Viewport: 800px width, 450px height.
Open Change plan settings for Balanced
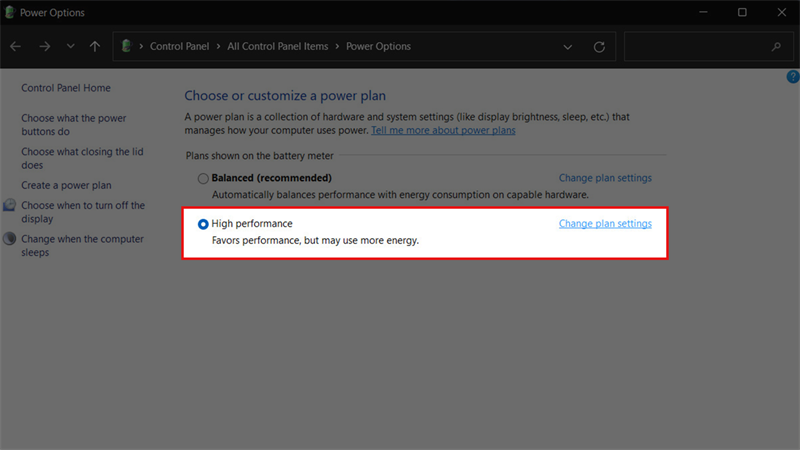(605, 178)
